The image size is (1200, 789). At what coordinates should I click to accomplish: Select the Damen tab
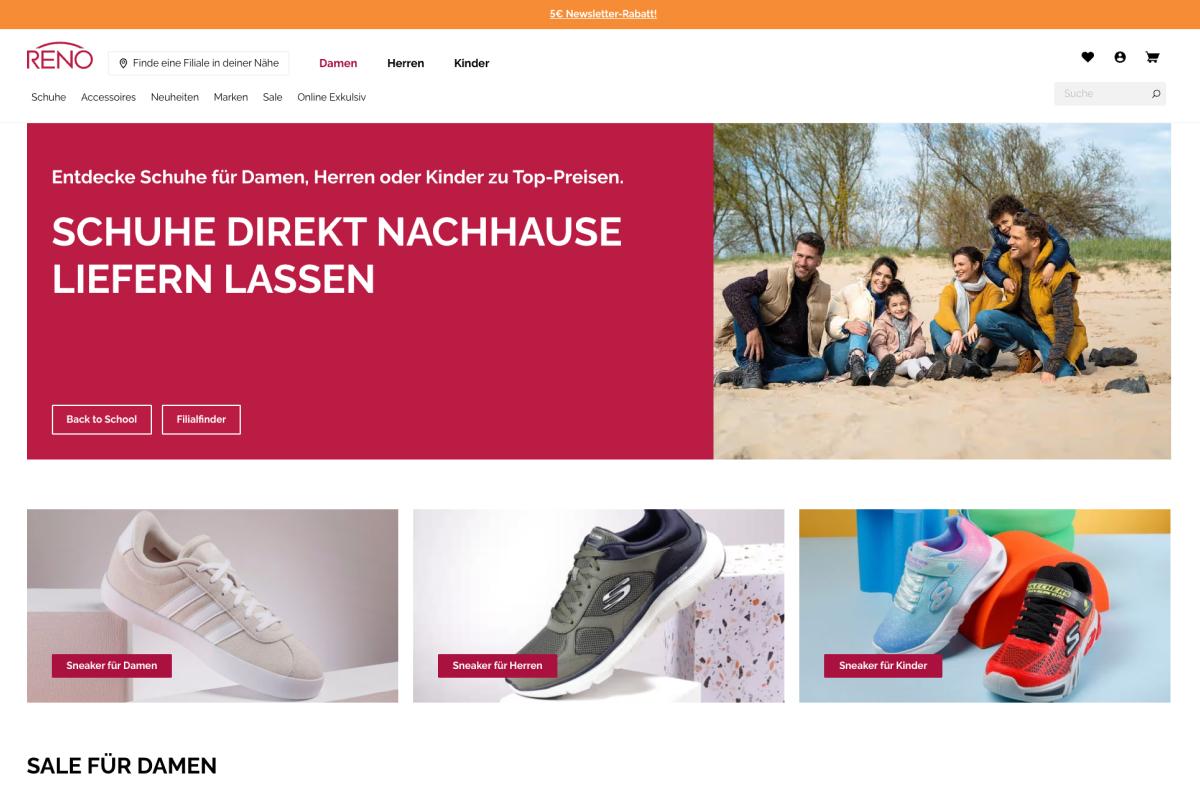coord(338,63)
